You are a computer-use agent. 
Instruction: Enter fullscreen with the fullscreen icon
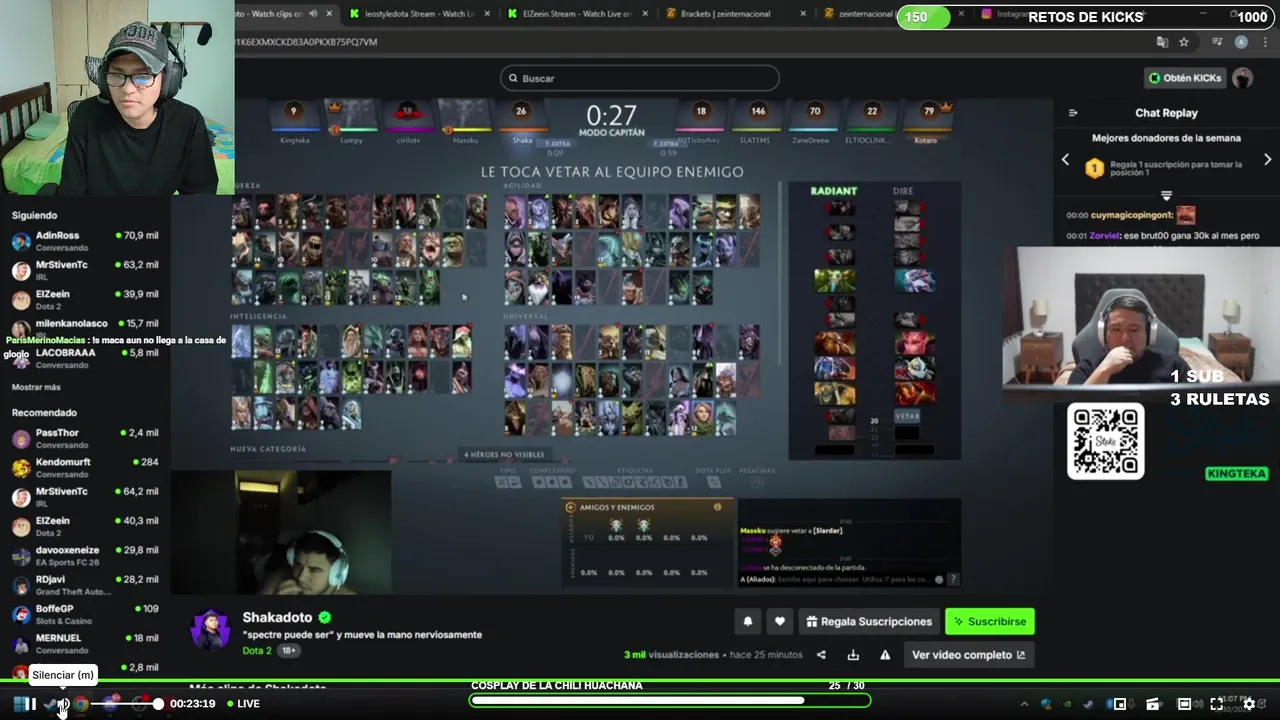(1216, 704)
